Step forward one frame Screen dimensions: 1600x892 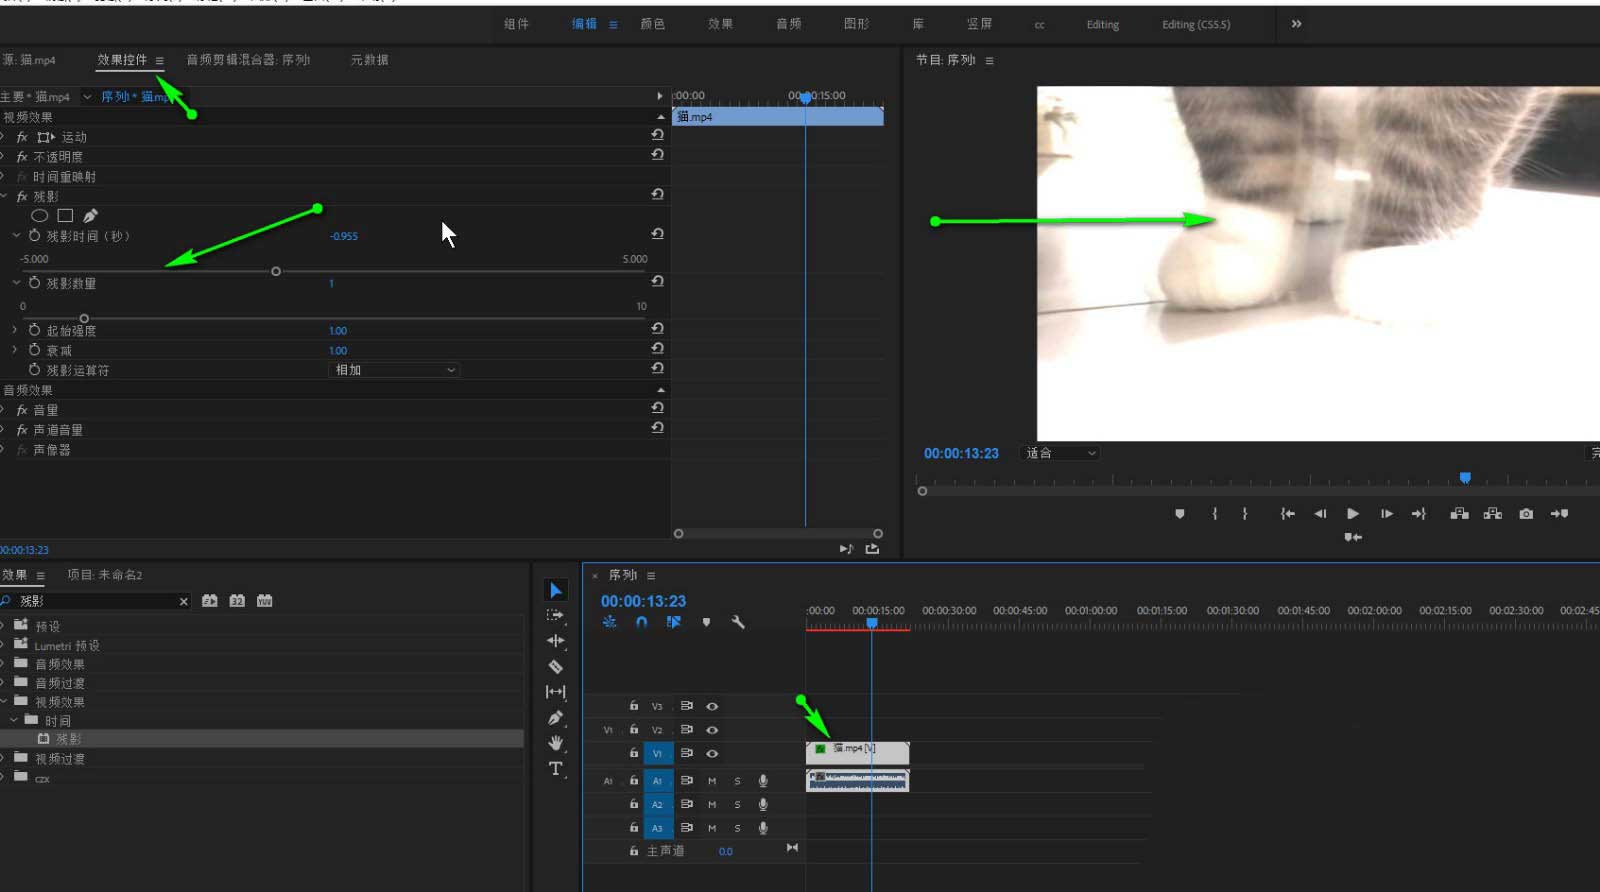[1387, 514]
